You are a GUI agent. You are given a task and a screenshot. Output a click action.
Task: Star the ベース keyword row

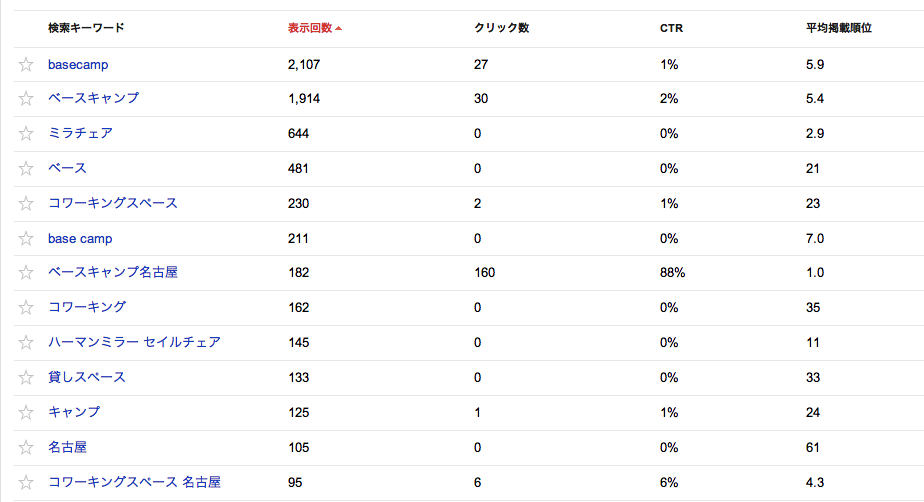point(26,169)
